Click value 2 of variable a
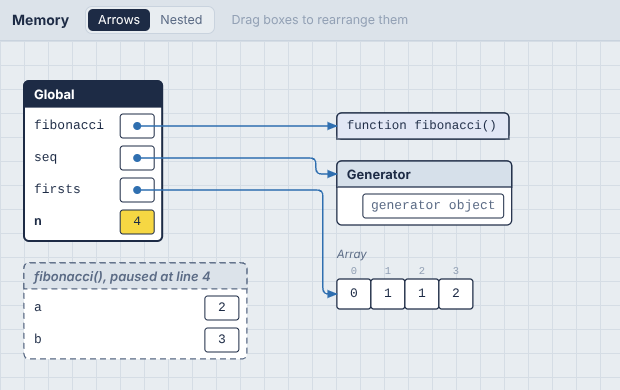The image size is (620, 390). coord(222,308)
